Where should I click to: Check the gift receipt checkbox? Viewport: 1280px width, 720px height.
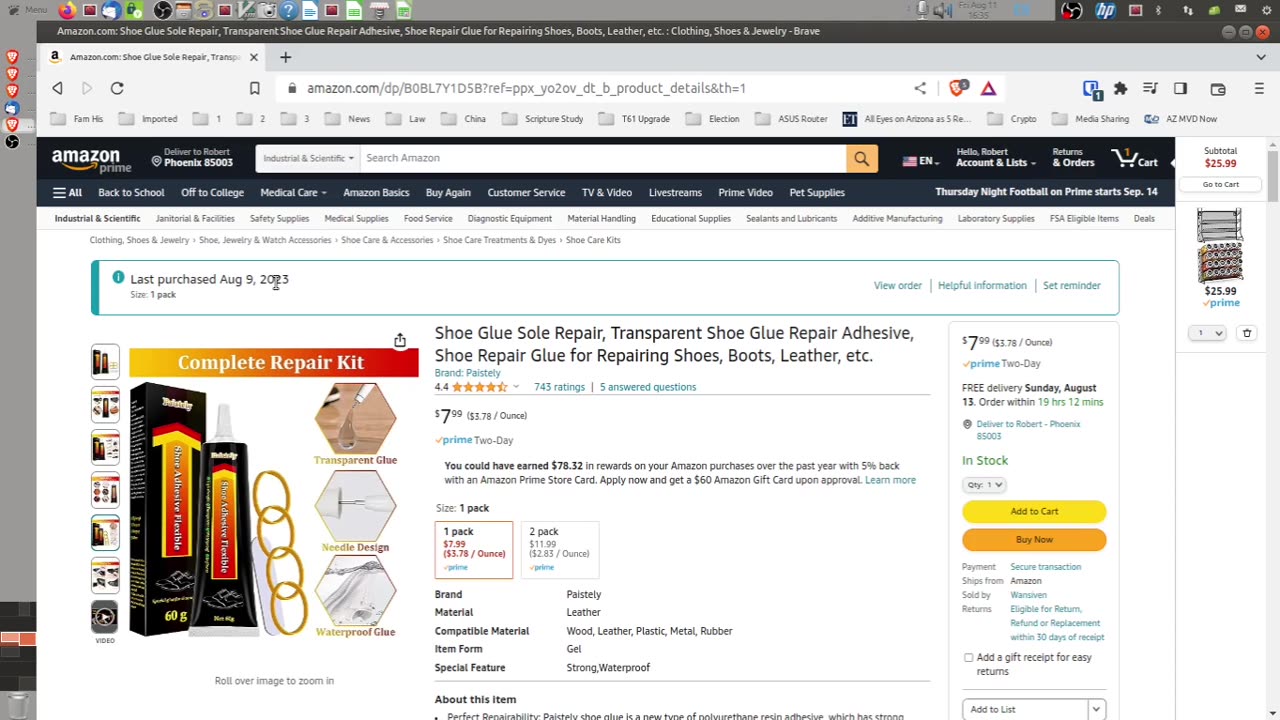pyautogui.click(x=968, y=658)
